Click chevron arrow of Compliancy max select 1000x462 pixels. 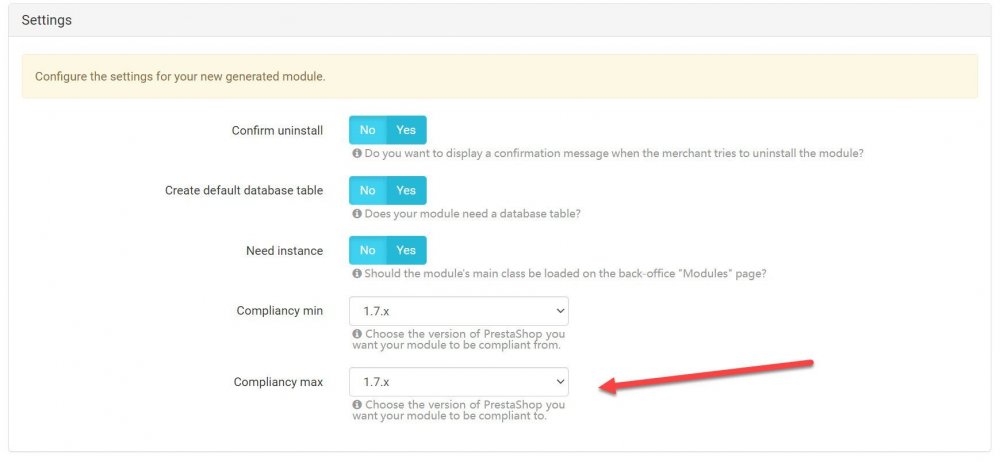pos(560,382)
